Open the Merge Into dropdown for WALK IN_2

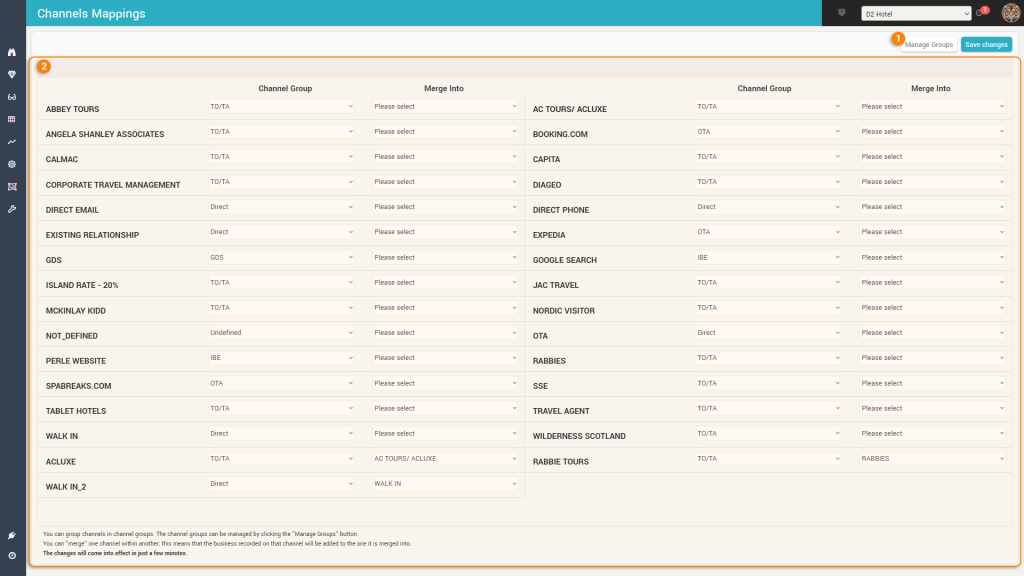click(445, 484)
